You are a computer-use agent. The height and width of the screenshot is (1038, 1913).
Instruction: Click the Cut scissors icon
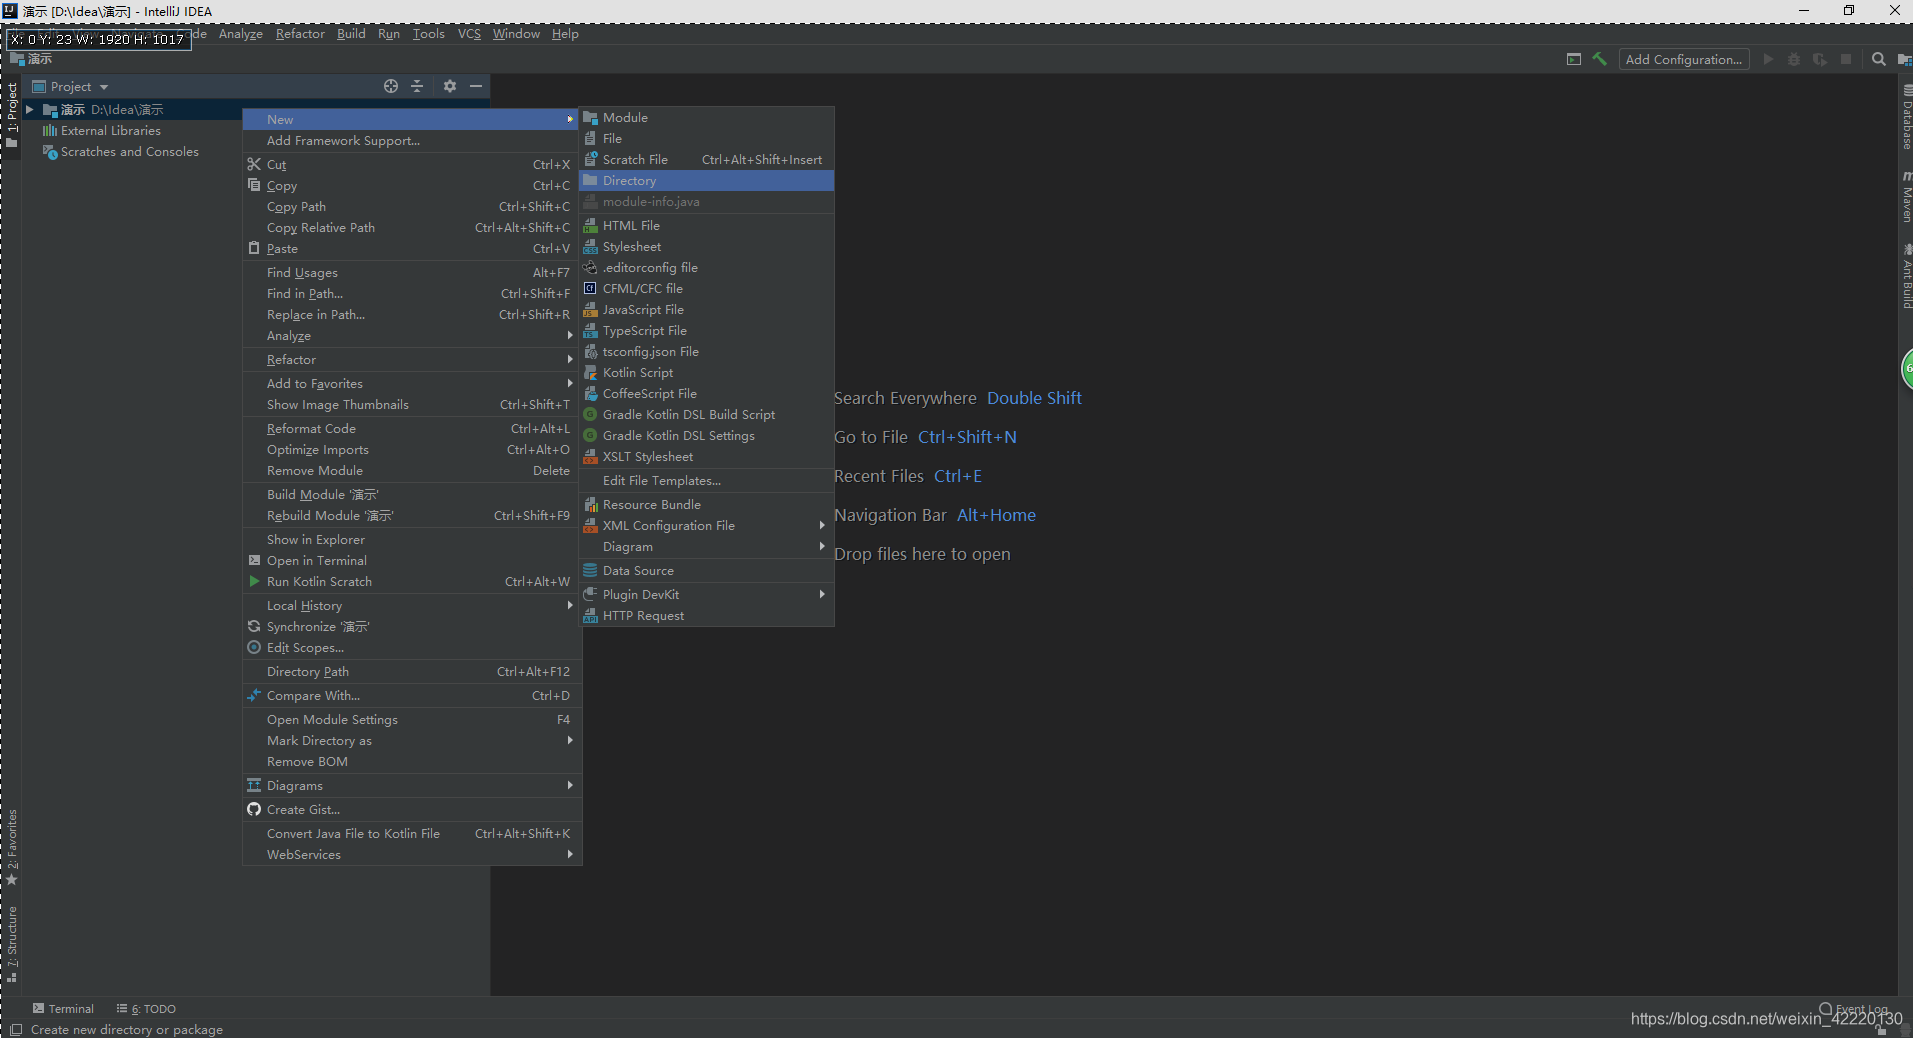pyautogui.click(x=254, y=164)
